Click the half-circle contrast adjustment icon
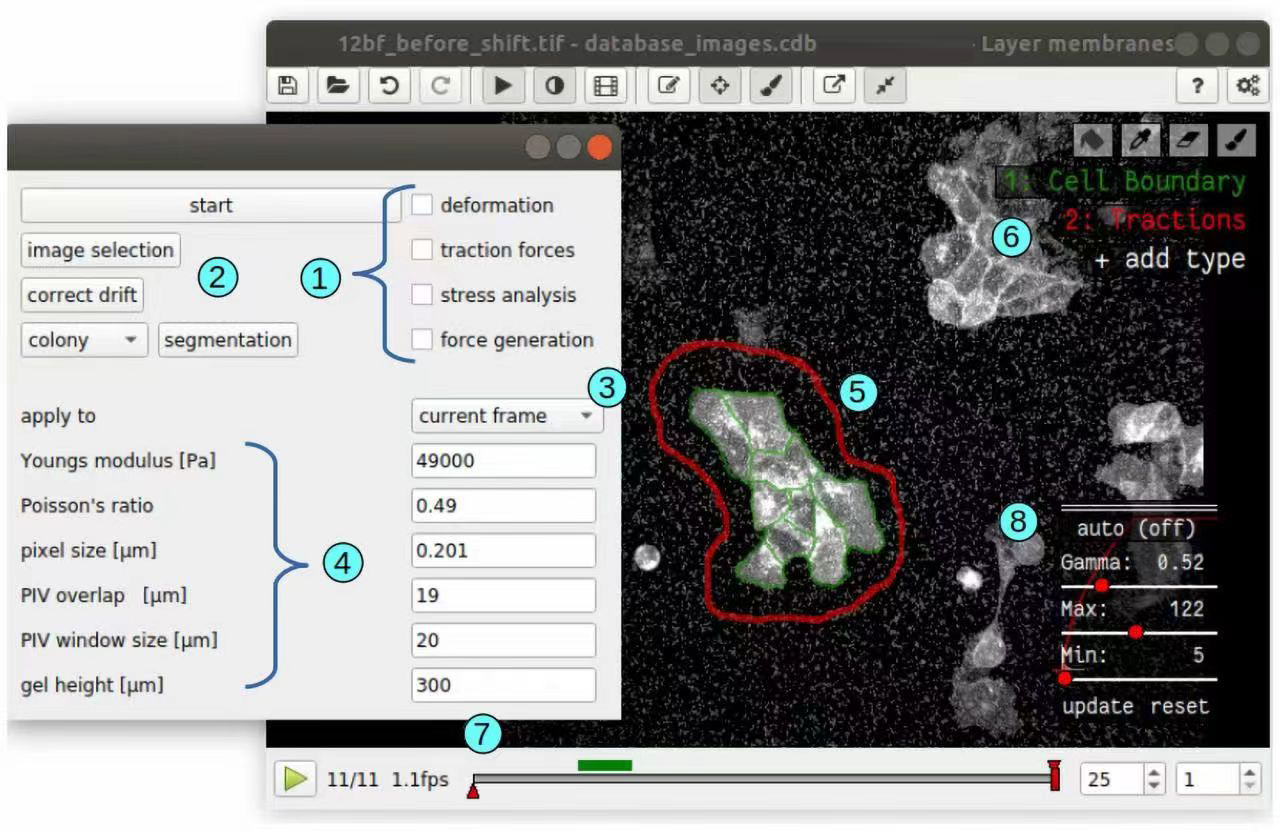This screenshot has width=1280, height=831. (554, 86)
